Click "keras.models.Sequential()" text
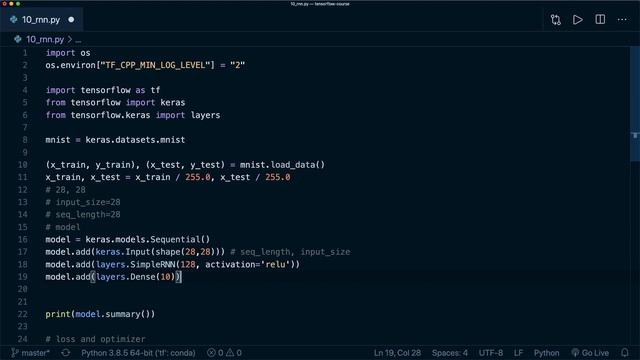Screen dimensions: 640x360 (148, 240)
